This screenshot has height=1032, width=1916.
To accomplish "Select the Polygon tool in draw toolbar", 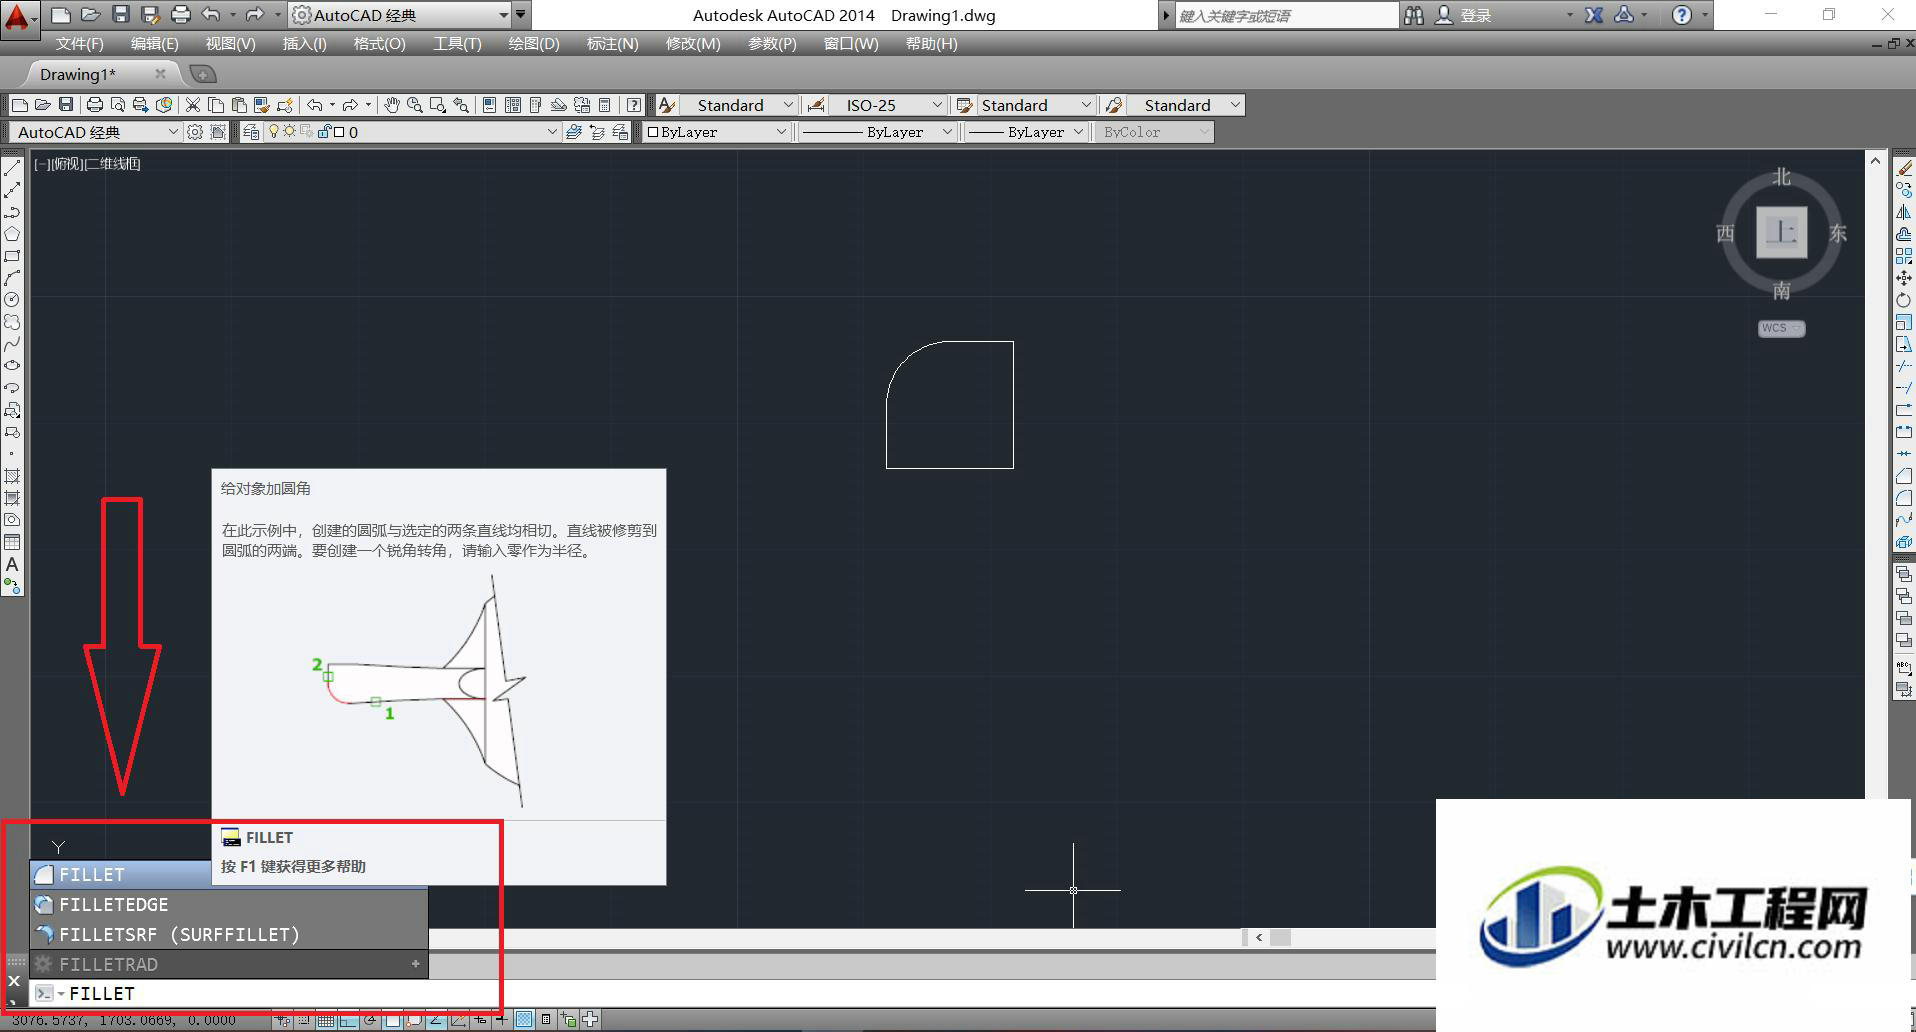I will [x=12, y=234].
